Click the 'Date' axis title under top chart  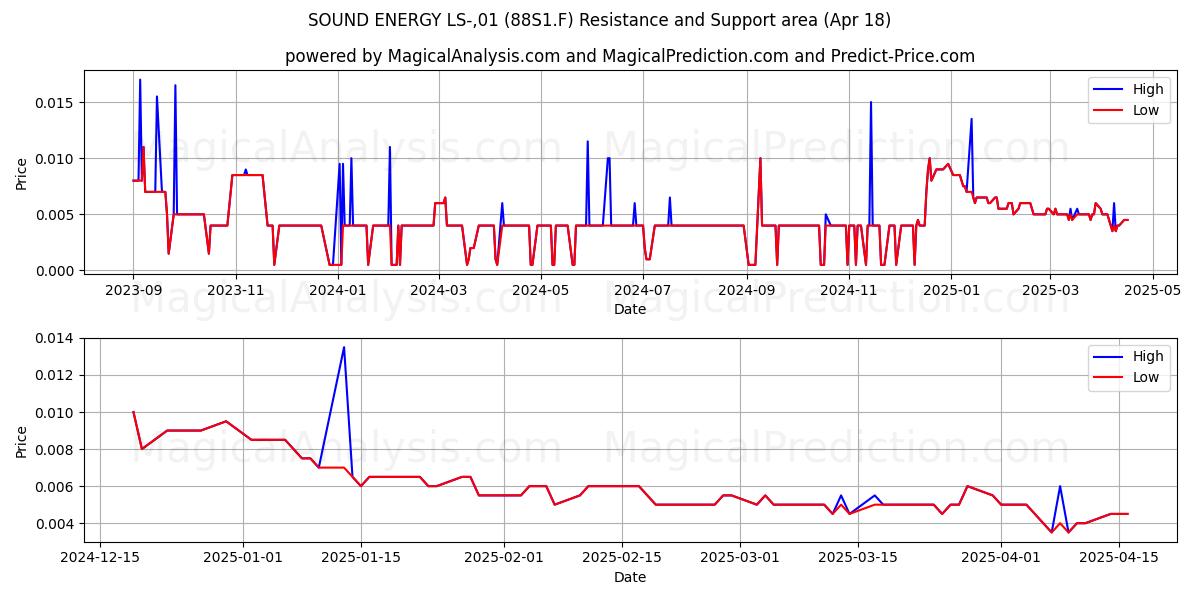tap(630, 310)
